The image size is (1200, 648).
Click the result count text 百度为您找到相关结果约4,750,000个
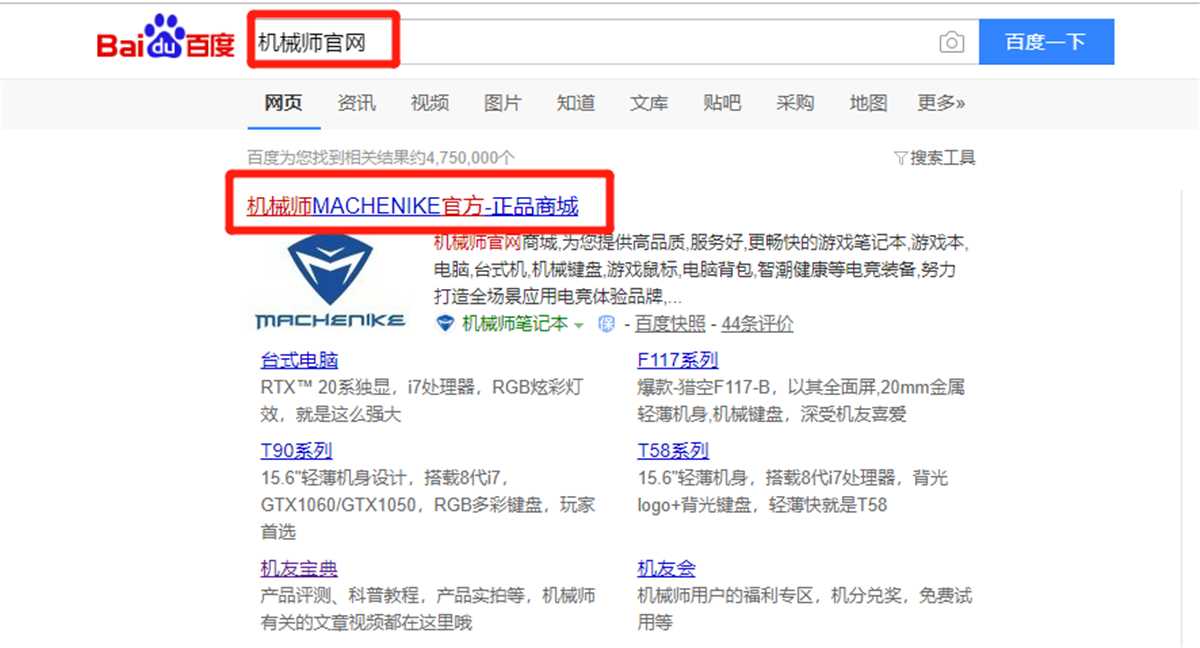click(x=381, y=158)
